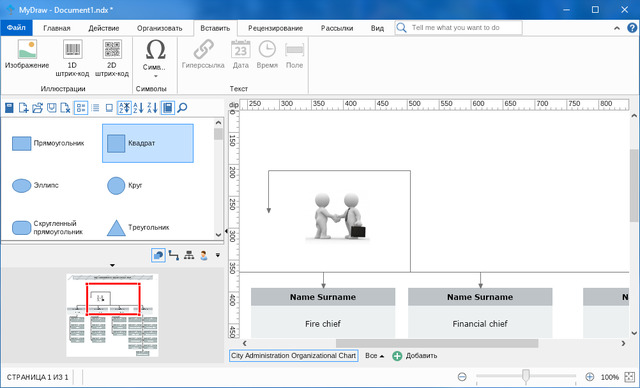Select the City Administration Organizational Chart page tab
Screen dimensions: 640x388
293,356
